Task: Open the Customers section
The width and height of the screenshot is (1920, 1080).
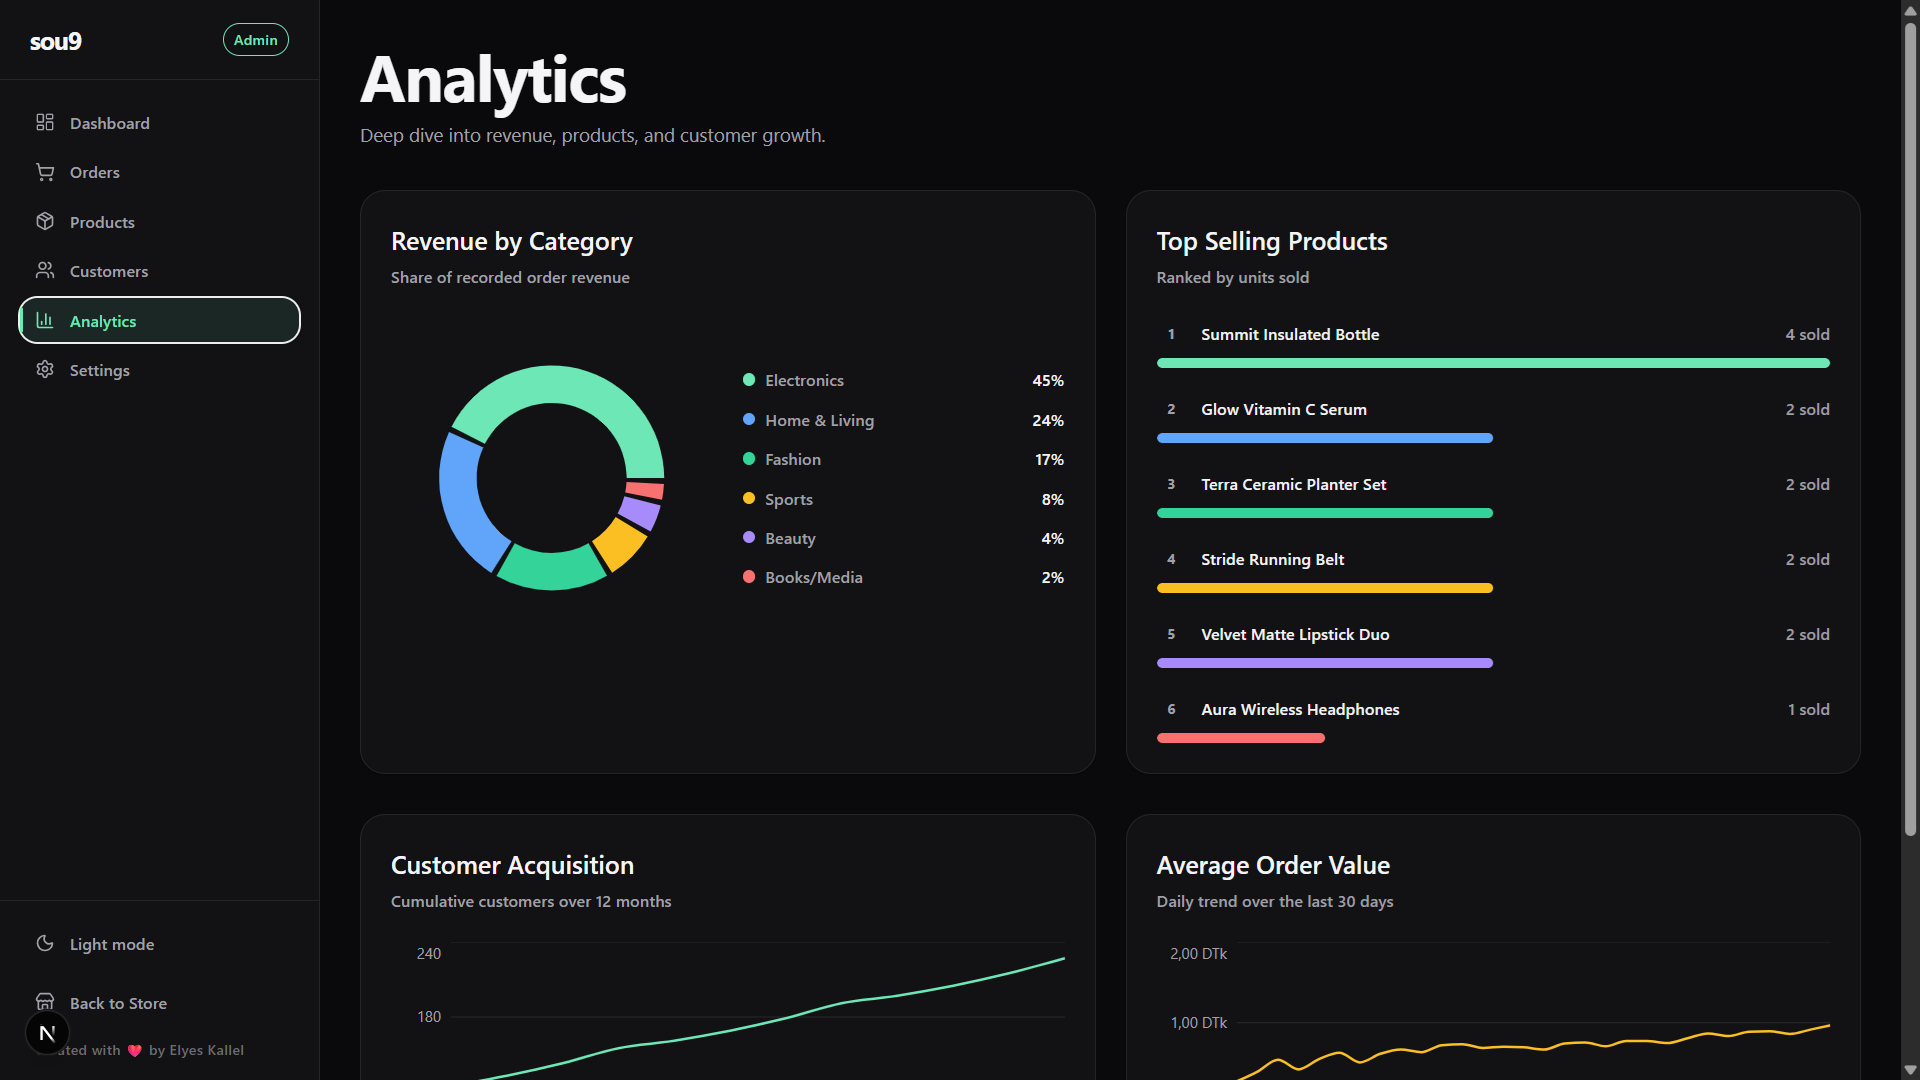Action: pyautogui.click(x=160, y=270)
